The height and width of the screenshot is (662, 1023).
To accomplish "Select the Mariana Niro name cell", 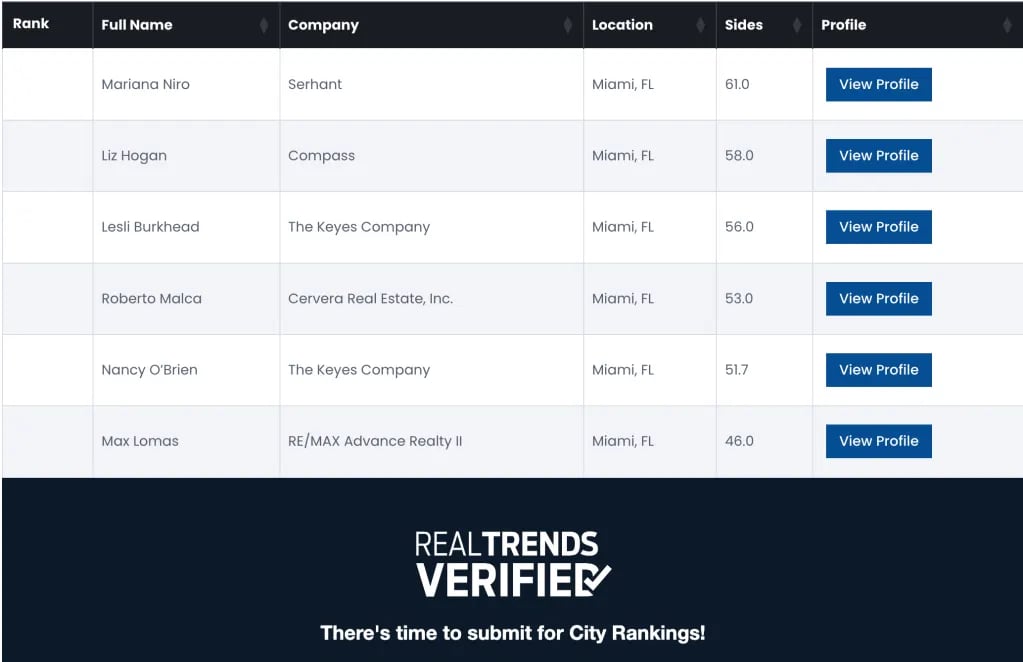I will click(186, 84).
